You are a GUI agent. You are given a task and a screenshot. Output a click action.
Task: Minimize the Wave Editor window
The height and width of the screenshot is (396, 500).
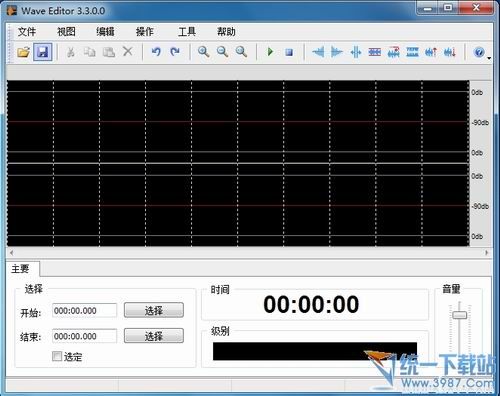(428, 8)
